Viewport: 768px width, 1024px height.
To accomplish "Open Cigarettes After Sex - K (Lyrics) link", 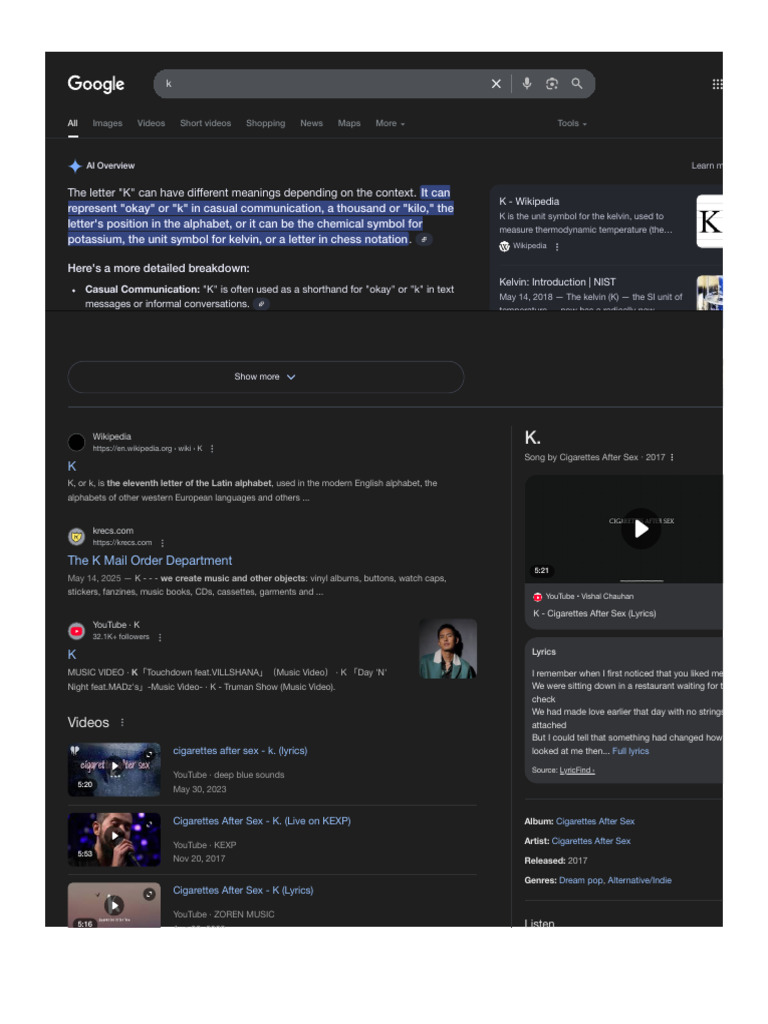I will [x=243, y=890].
